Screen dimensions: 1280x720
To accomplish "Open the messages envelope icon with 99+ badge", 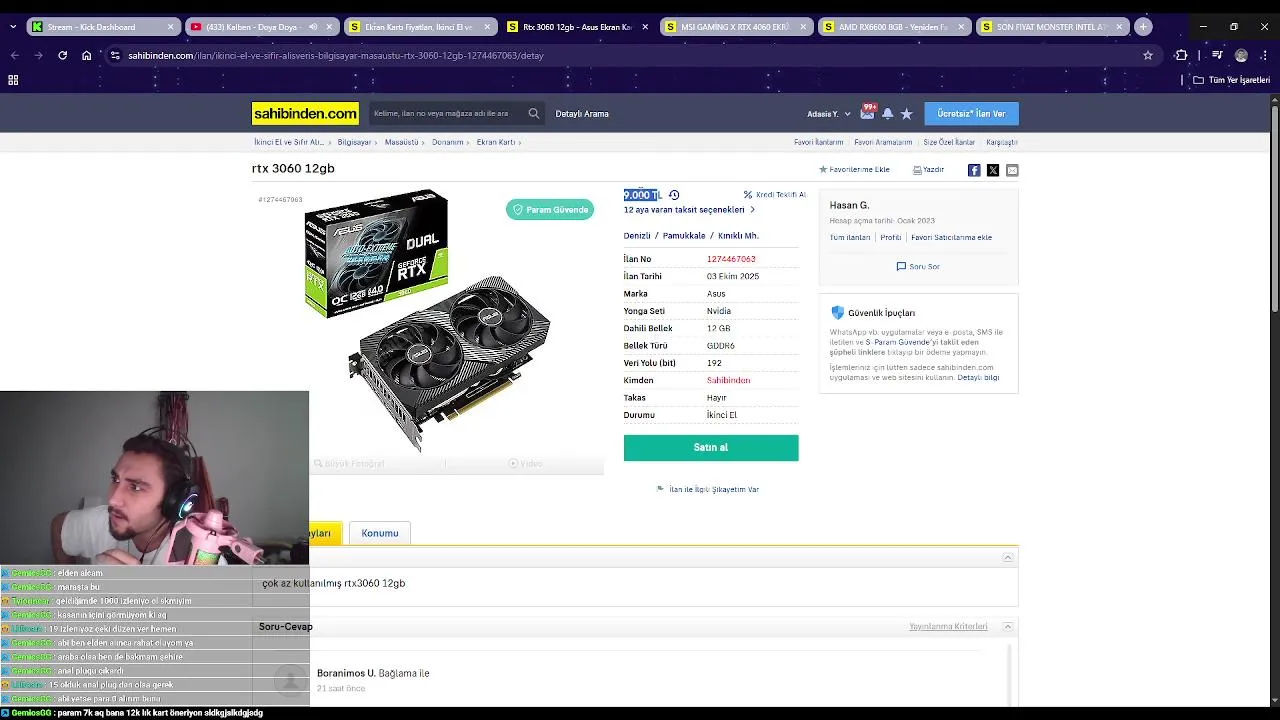I will tap(868, 113).
